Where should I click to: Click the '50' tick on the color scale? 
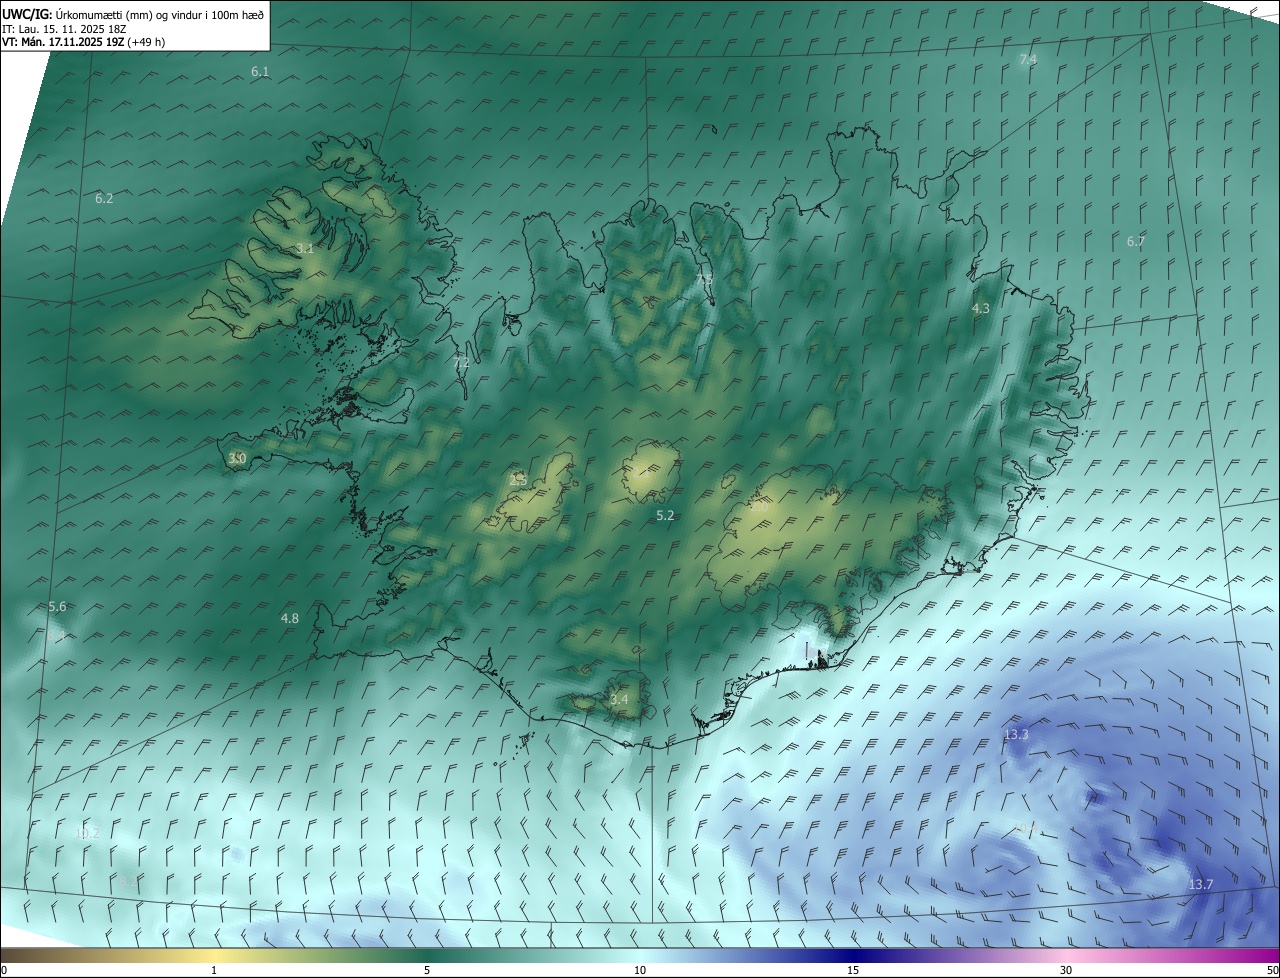(1272, 971)
